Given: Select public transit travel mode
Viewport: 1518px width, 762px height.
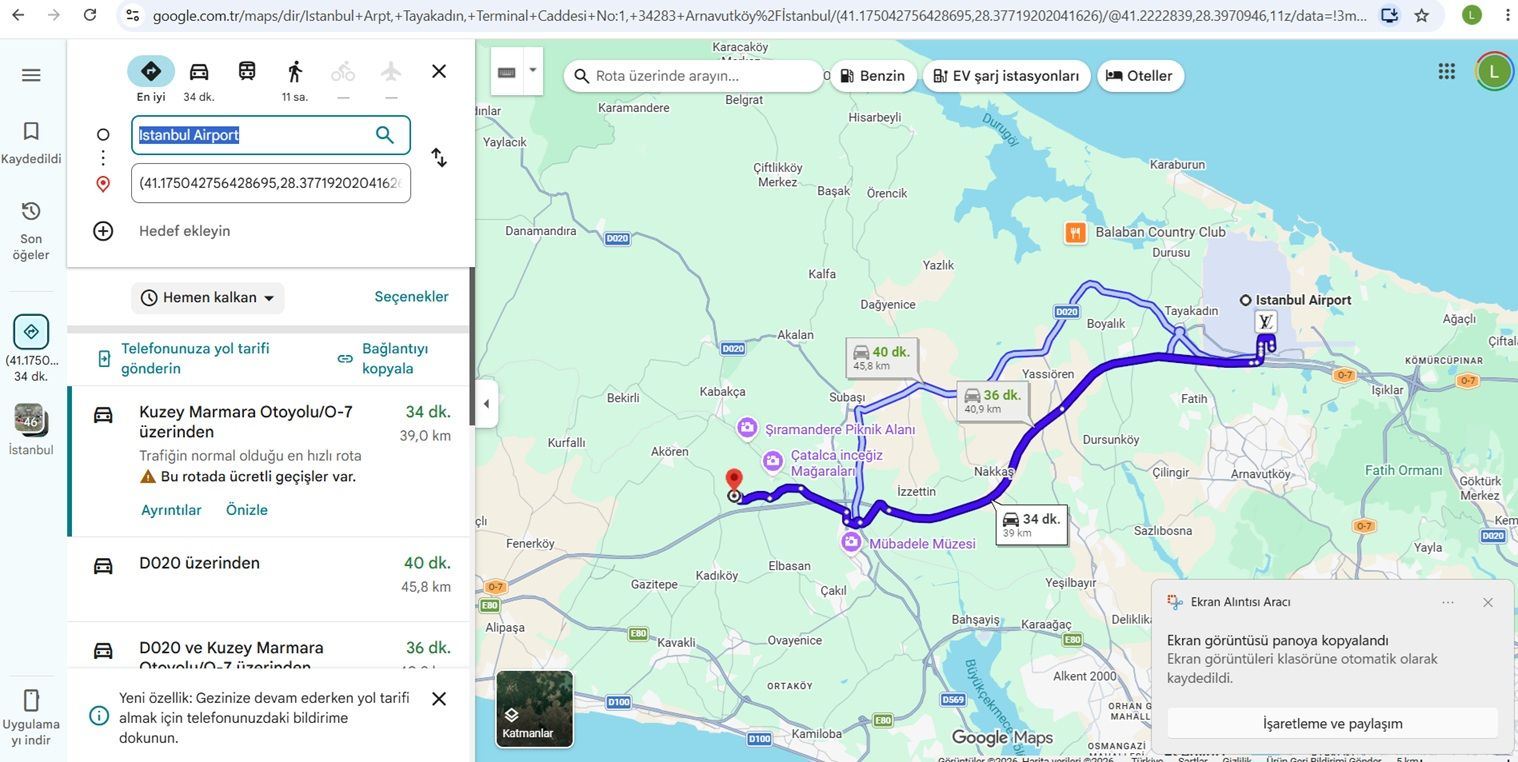Looking at the screenshot, I should point(247,72).
